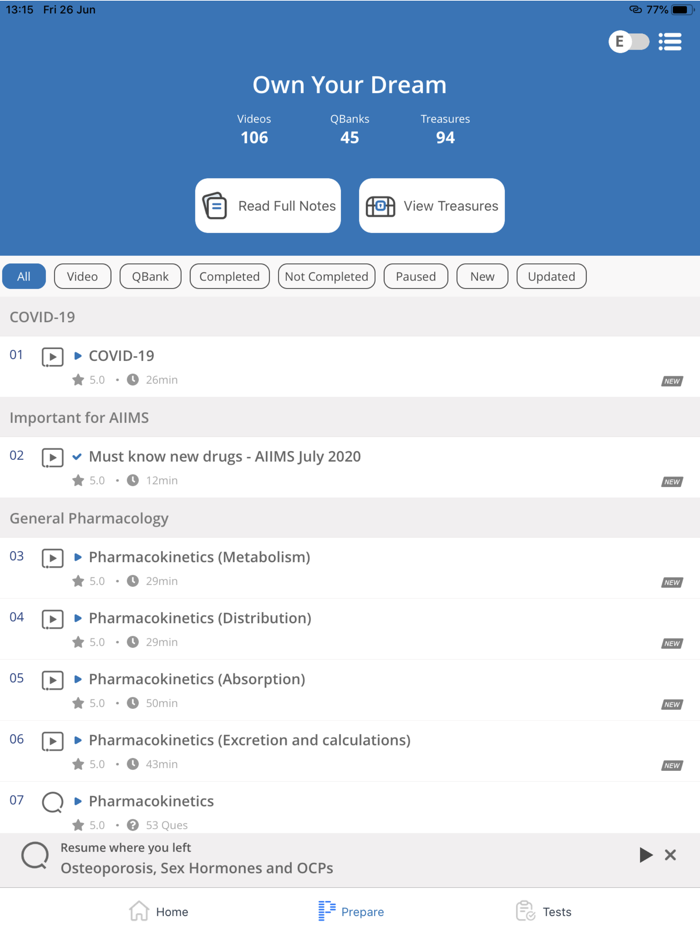The height and width of the screenshot is (934, 700).
Task: Open Pharmacokinetics (Distribution)
Action: [200, 618]
